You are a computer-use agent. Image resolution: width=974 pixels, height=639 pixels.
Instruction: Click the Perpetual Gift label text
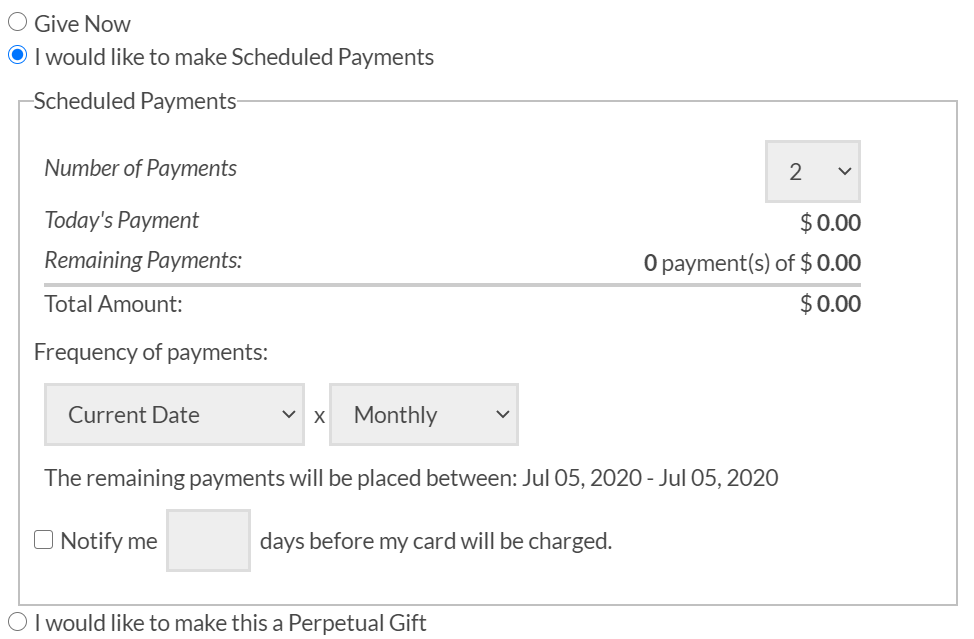click(230, 622)
